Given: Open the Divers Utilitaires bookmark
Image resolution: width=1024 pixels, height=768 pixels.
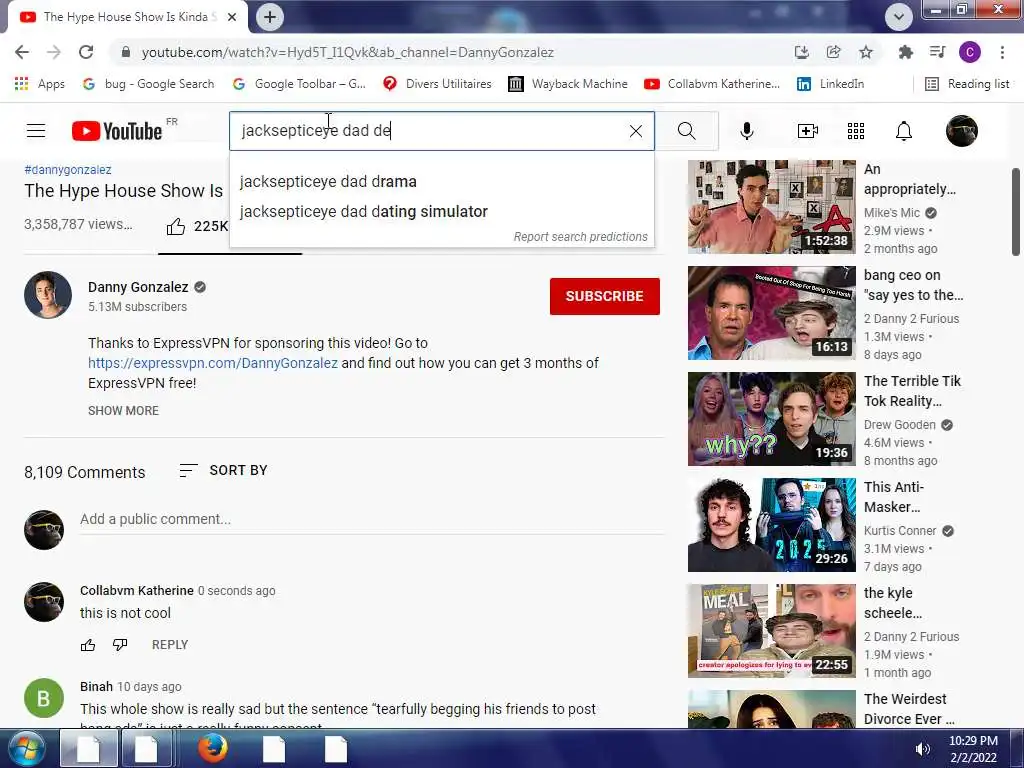Looking at the screenshot, I should (438, 84).
